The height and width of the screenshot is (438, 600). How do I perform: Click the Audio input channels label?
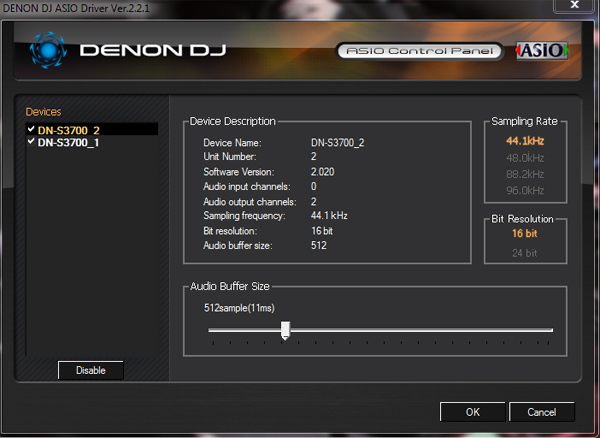pyautogui.click(x=247, y=186)
